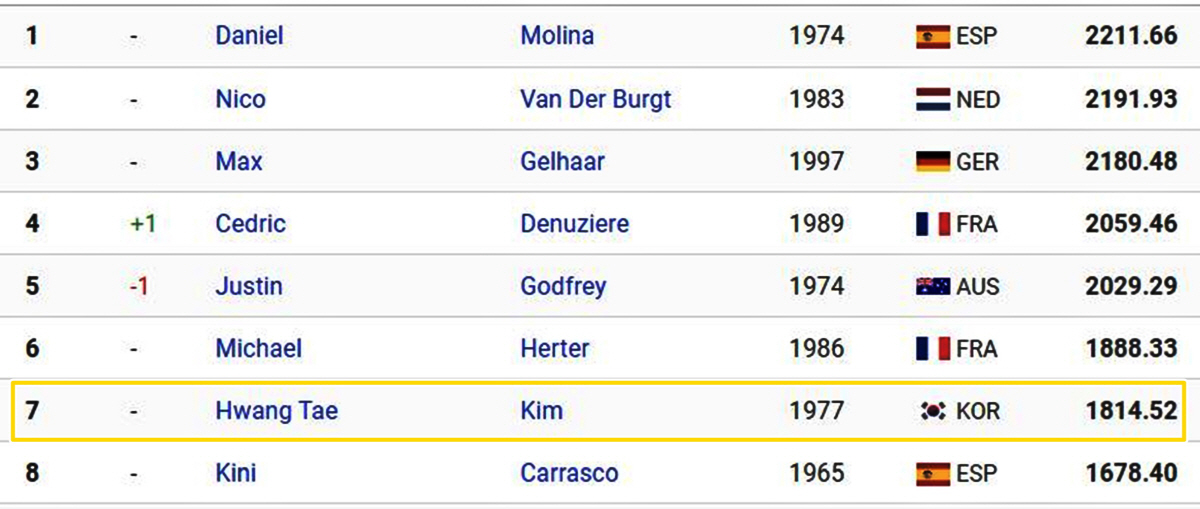Viewport: 1200px width, 509px height.
Task: Click the France flag in Cedric Denuziere's row
Action: [x=932, y=224]
